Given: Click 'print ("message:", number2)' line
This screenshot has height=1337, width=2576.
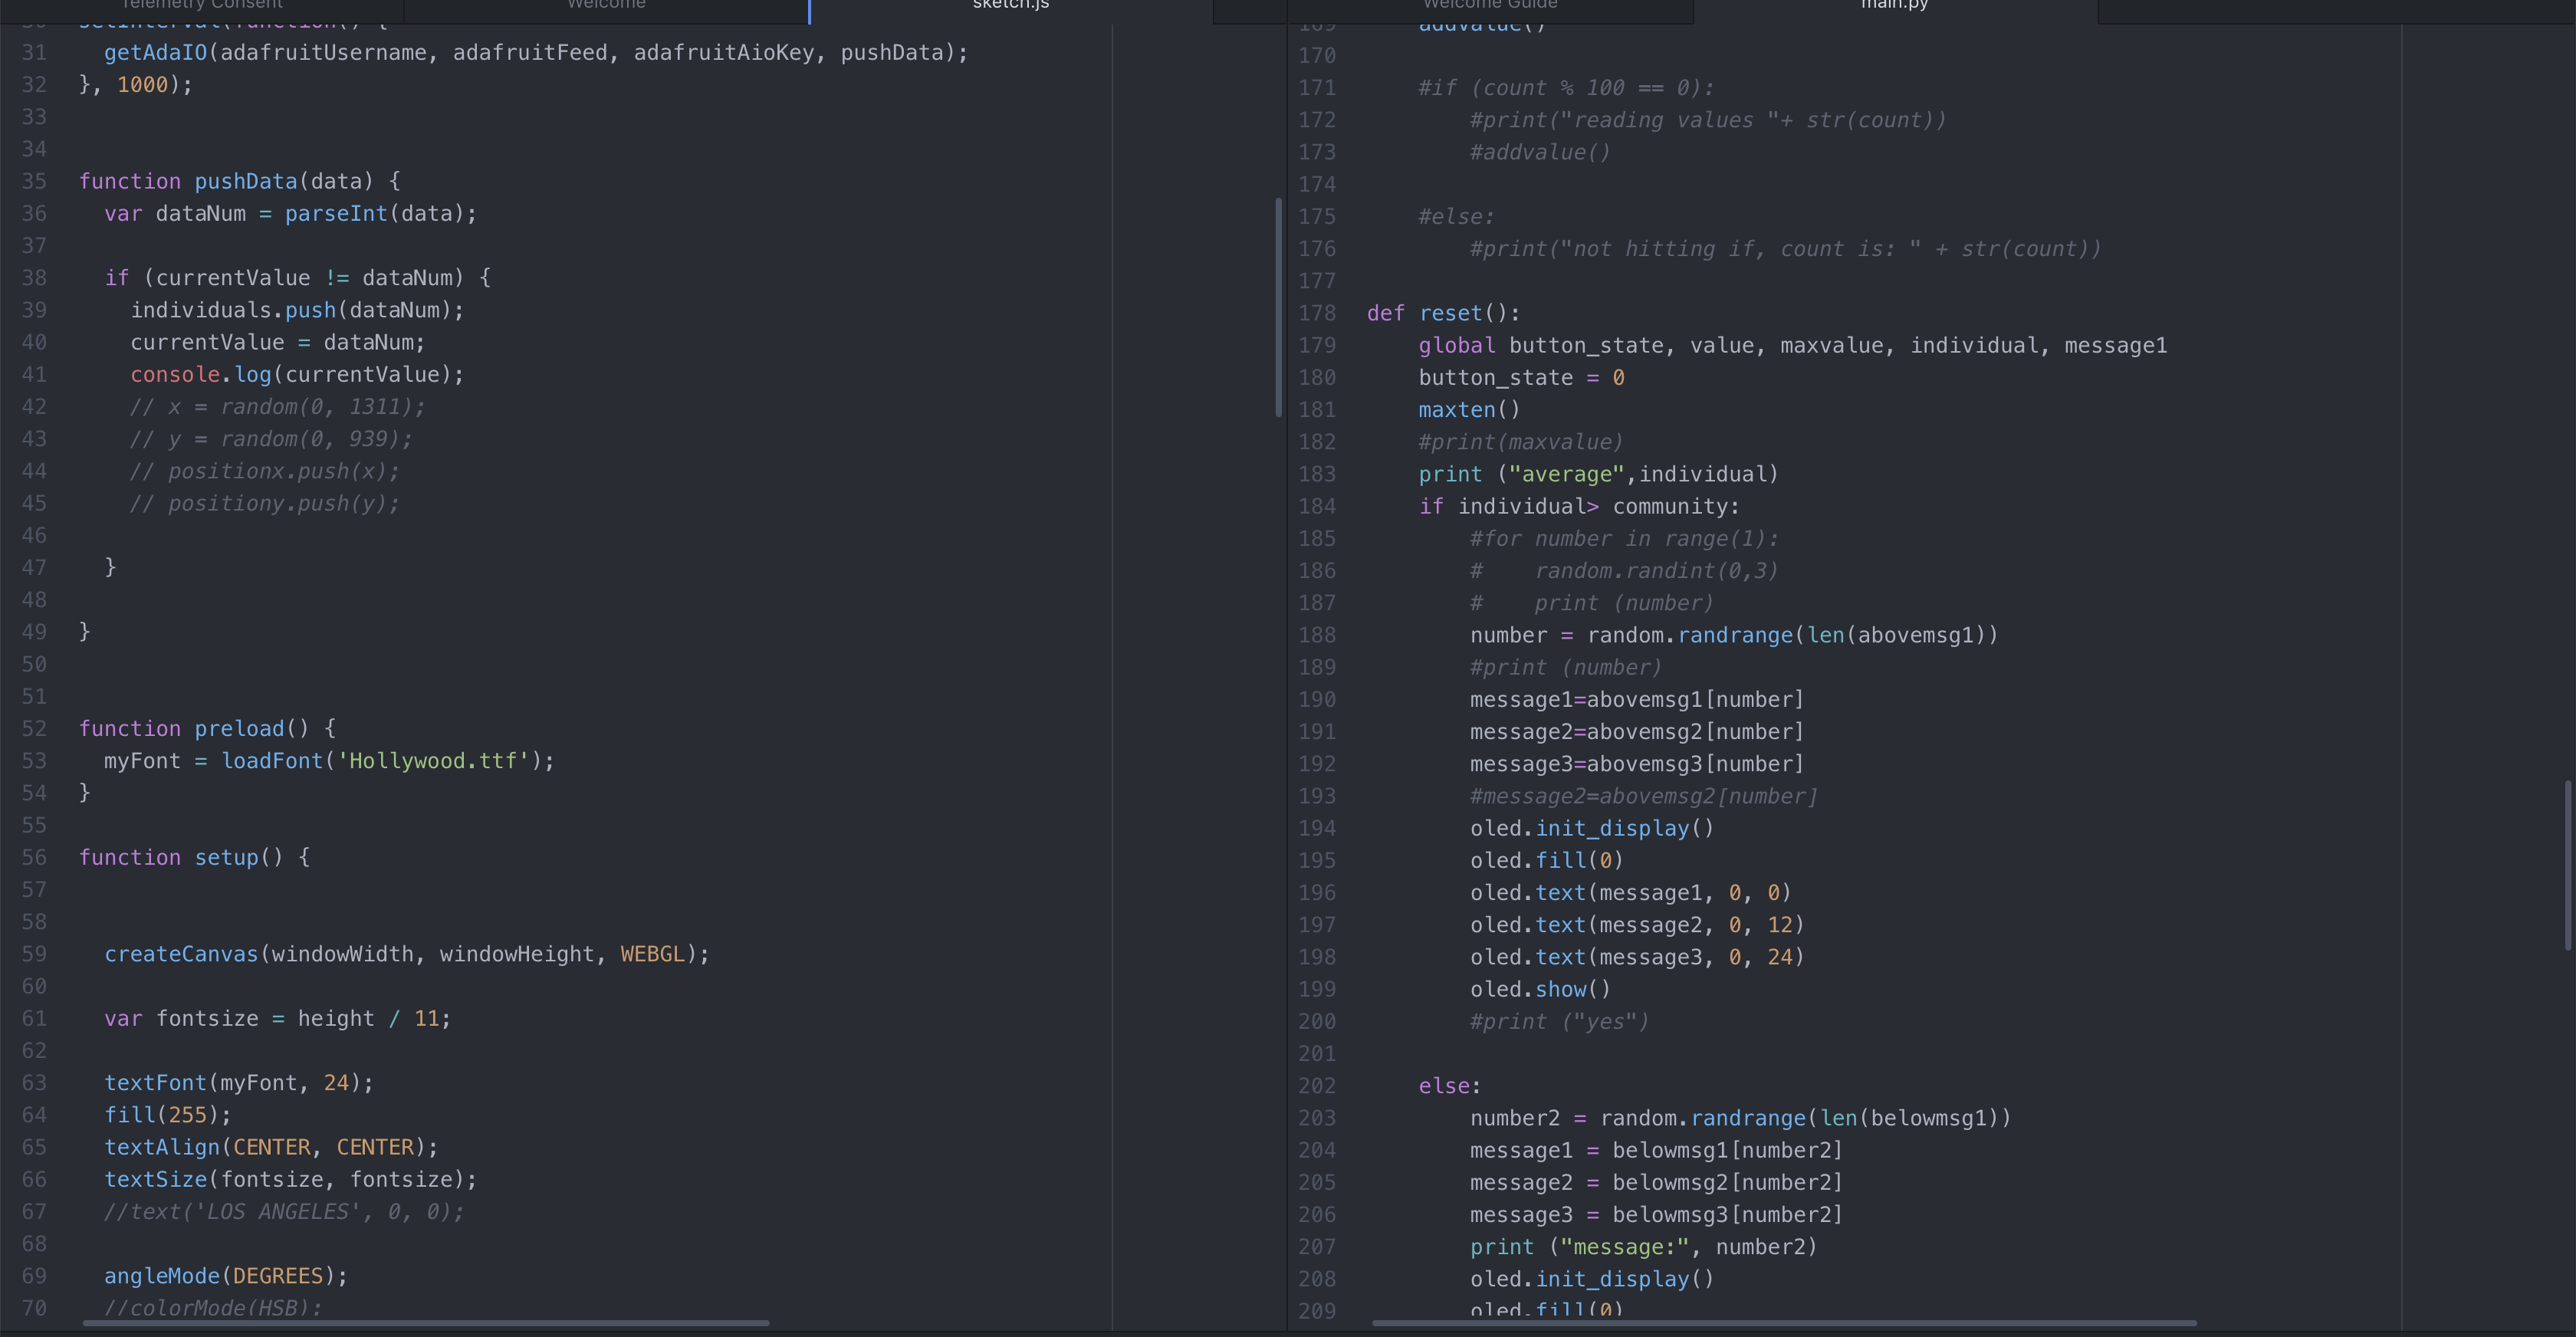Looking at the screenshot, I should [x=1644, y=1247].
